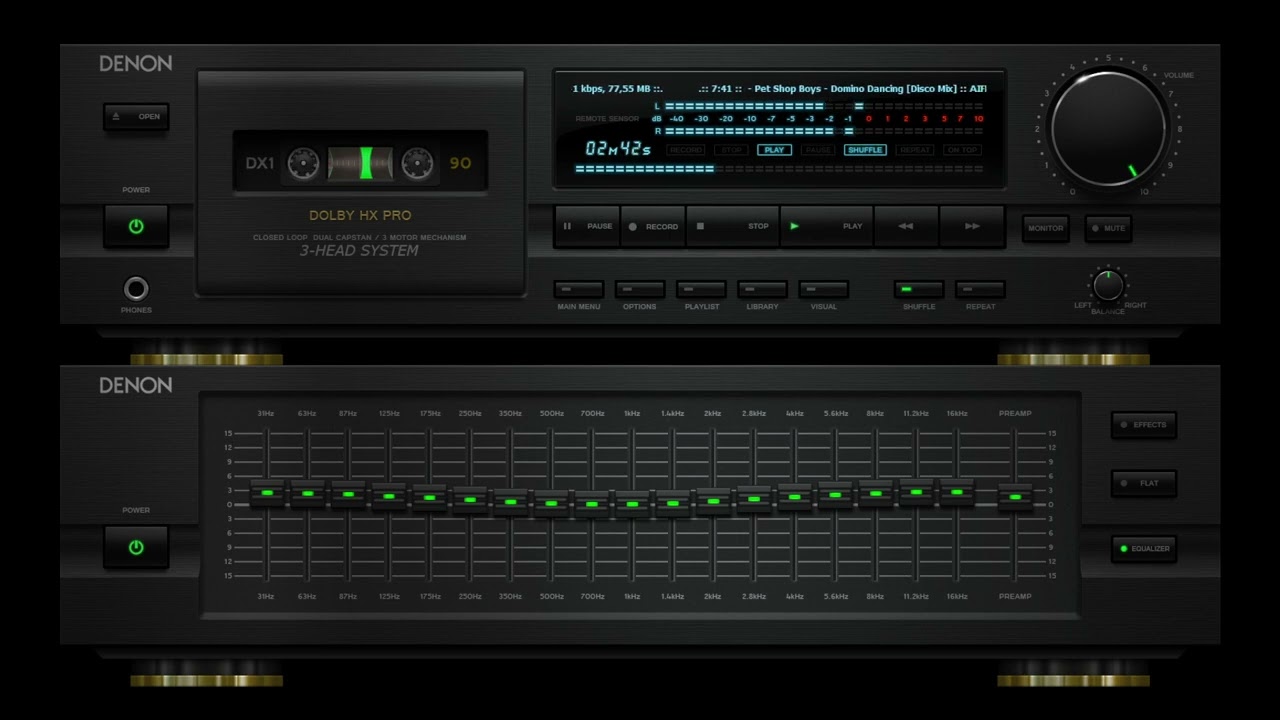This screenshot has width=1280, height=720.
Task: Click the 5.6kHz equalizer slider handle
Action: click(835, 494)
